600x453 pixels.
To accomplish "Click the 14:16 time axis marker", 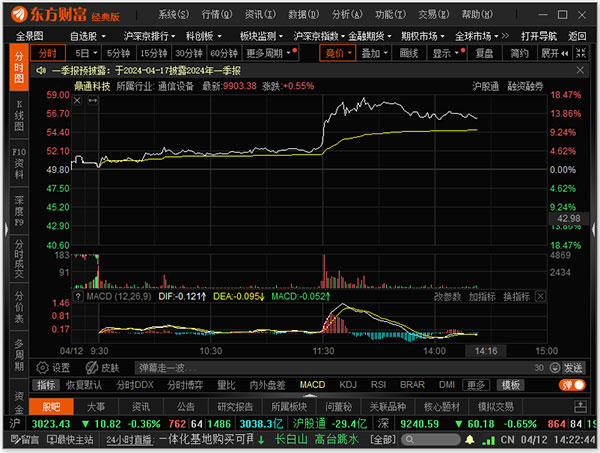I will [x=486, y=351].
